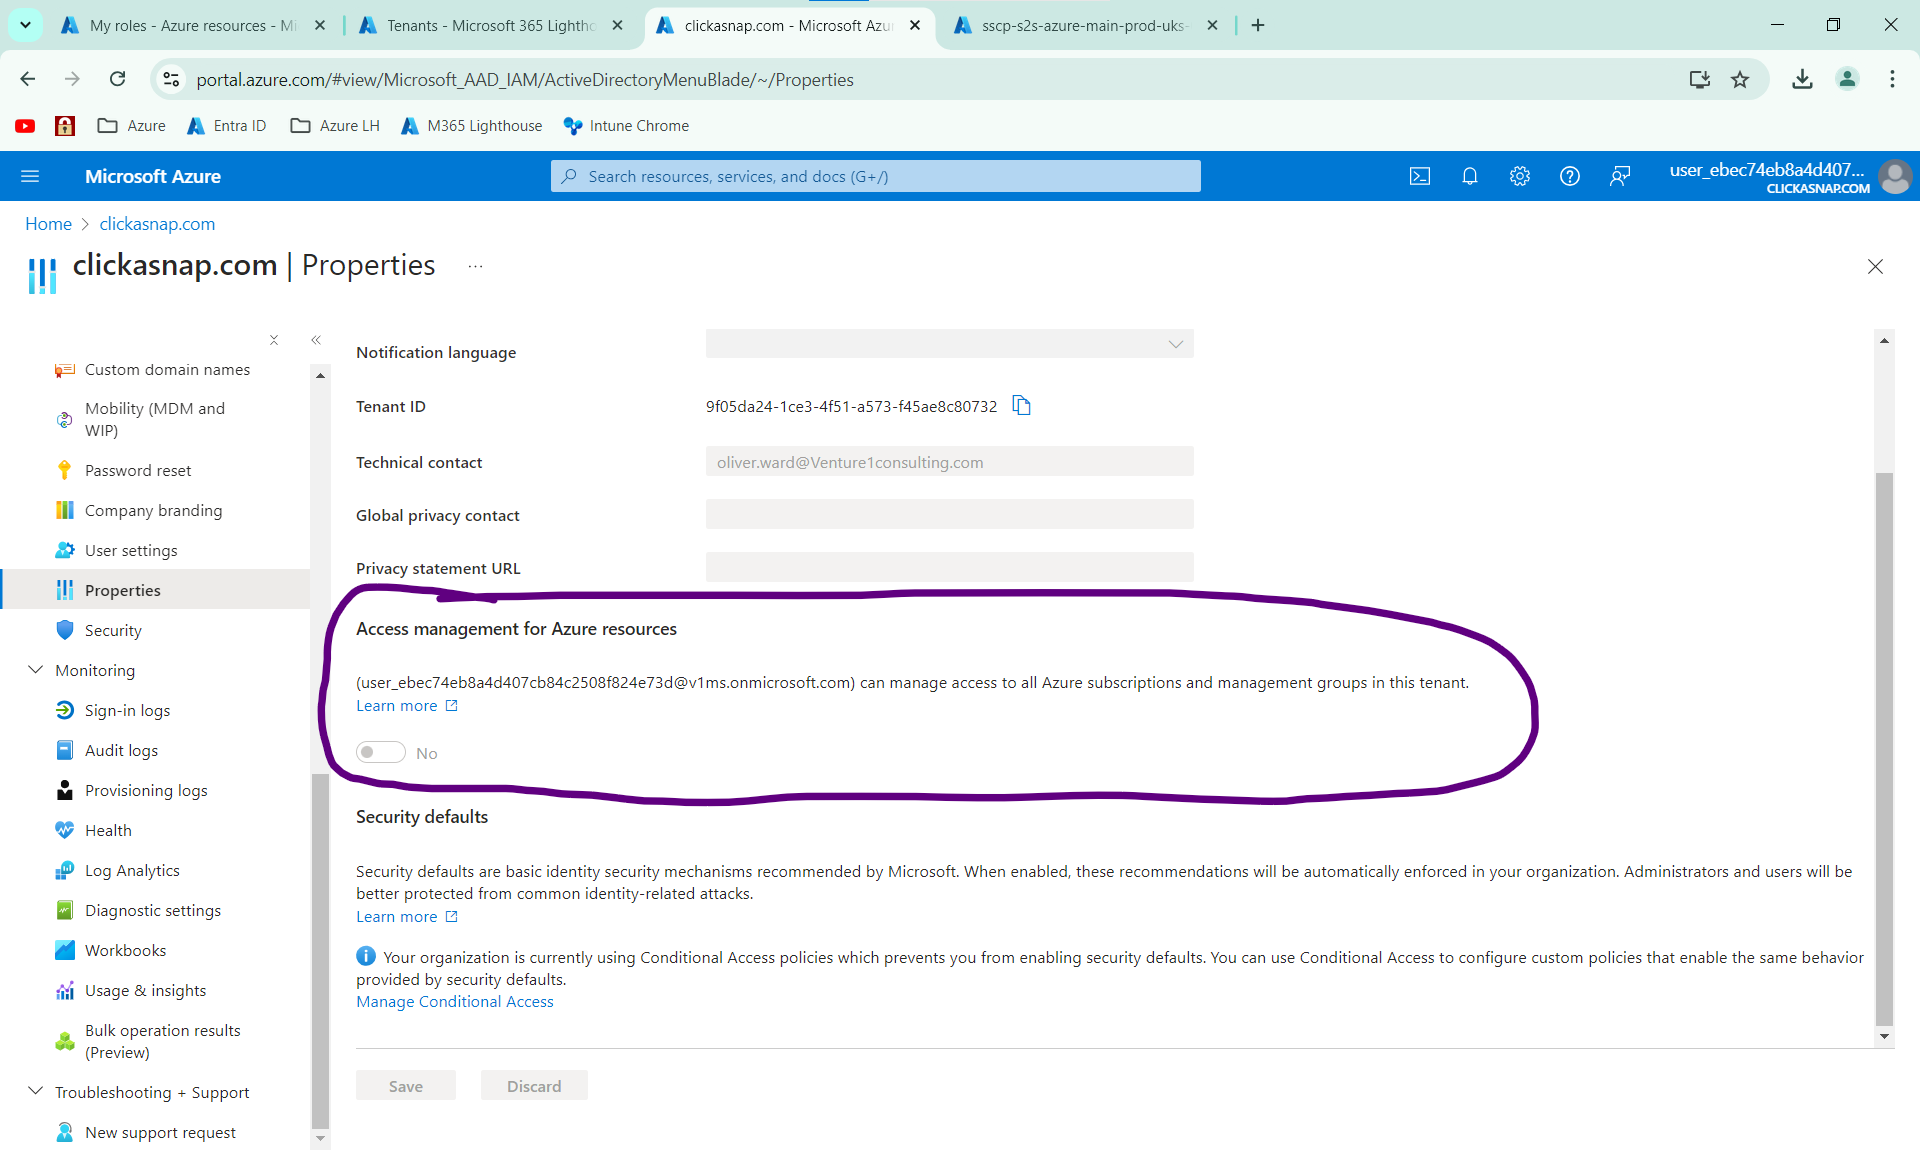Copy the Tenant ID to clipboard

point(1021,406)
